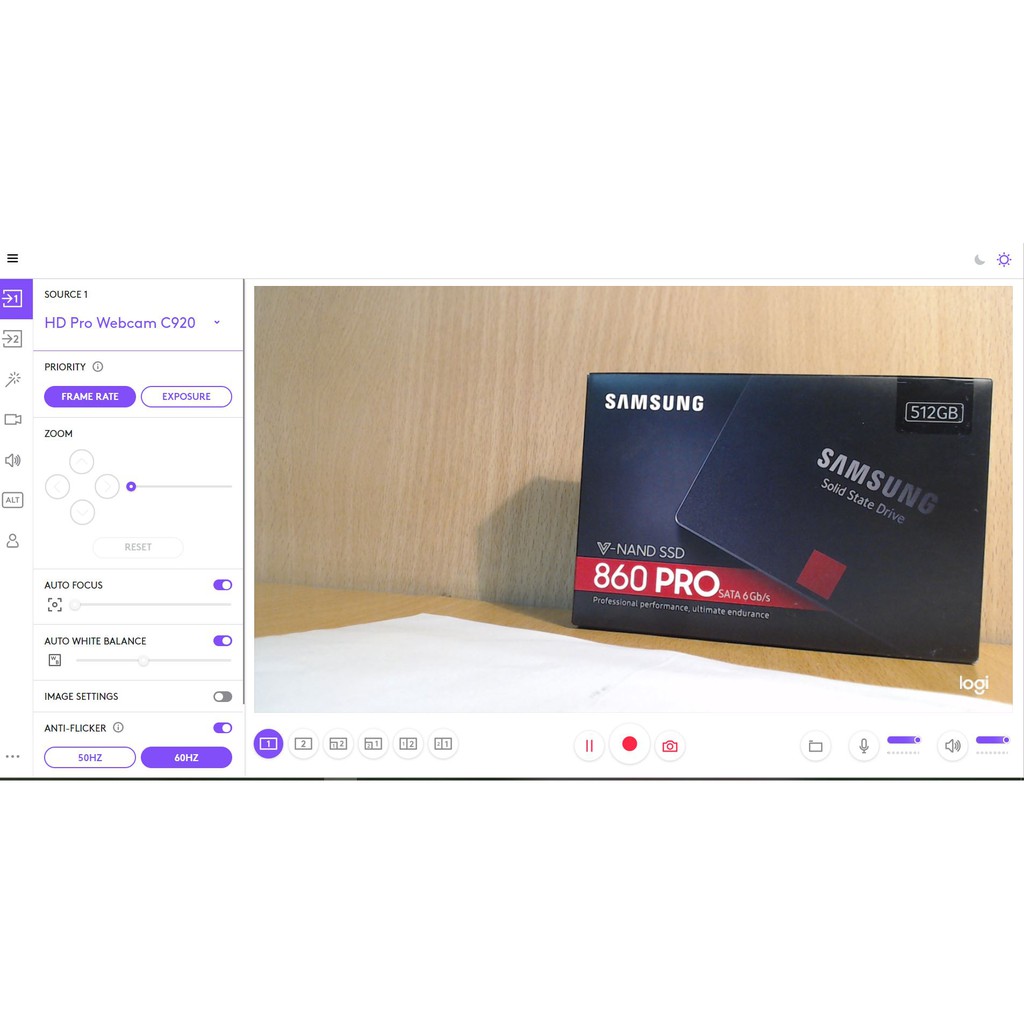This screenshot has height=1024, width=1024.
Task: Open the profile account panel
Action: 13,540
